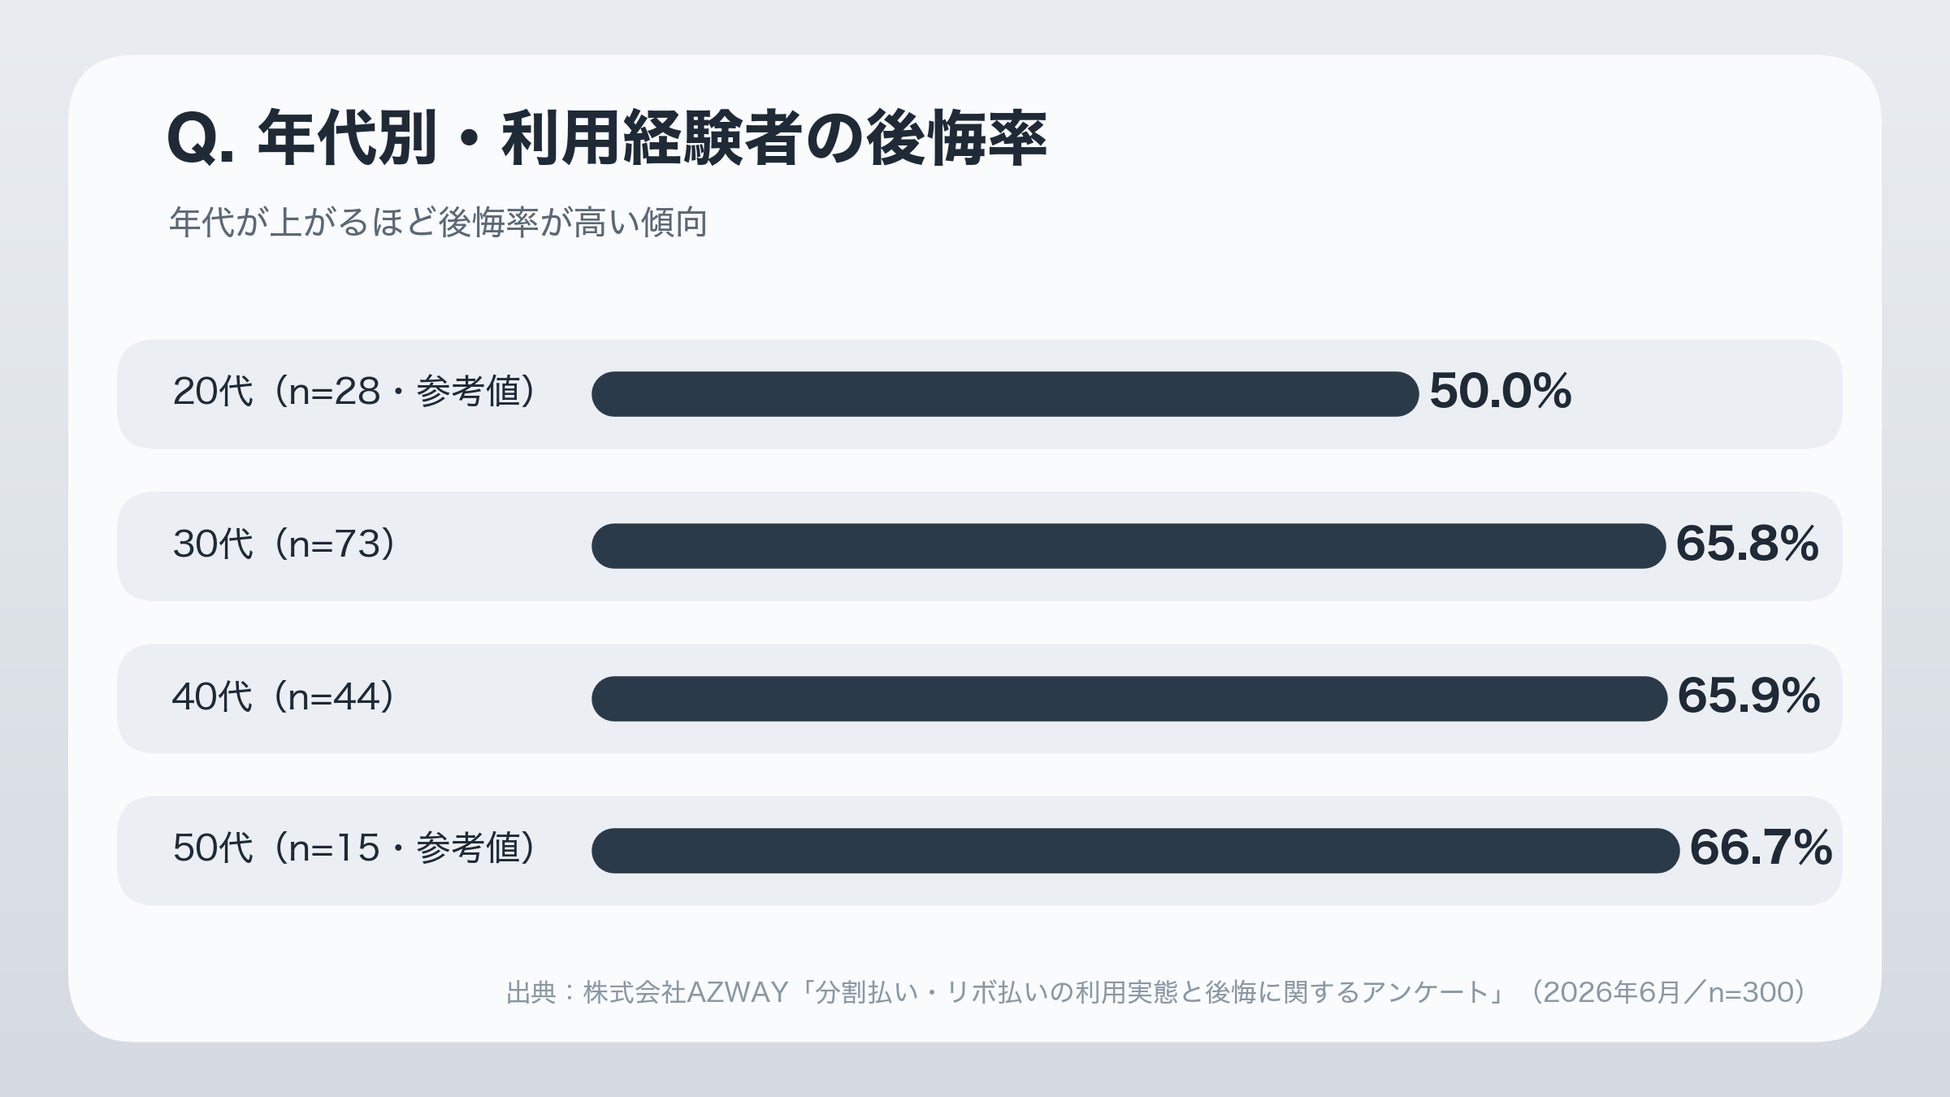Click the 50代 bar showing 66.7%
Image resolution: width=1950 pixels, height=1097 pixels.
click(1135, 850)
